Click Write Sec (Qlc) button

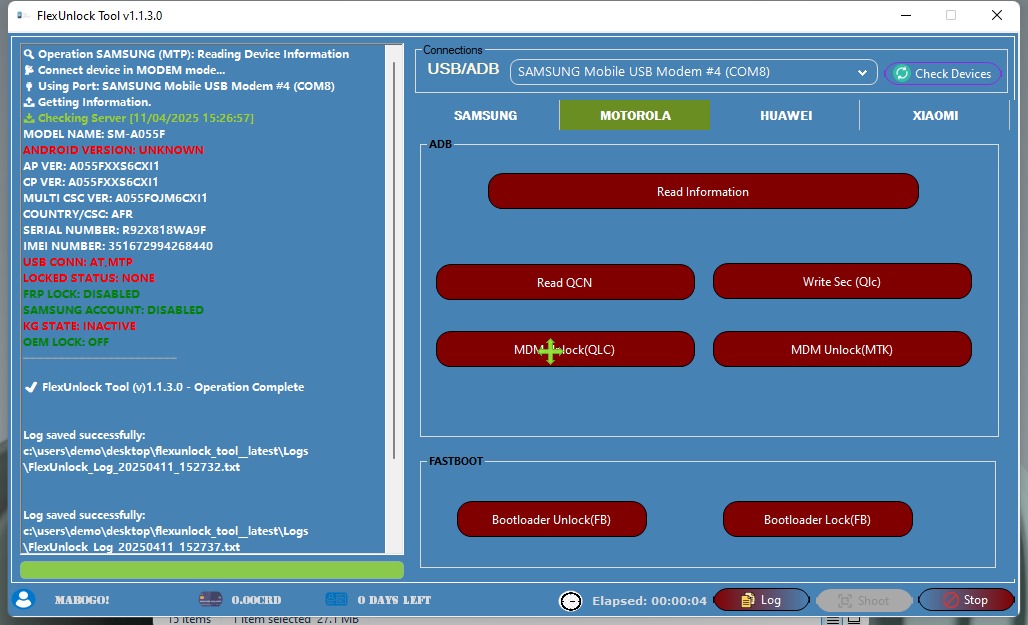[x=841, y=282]
